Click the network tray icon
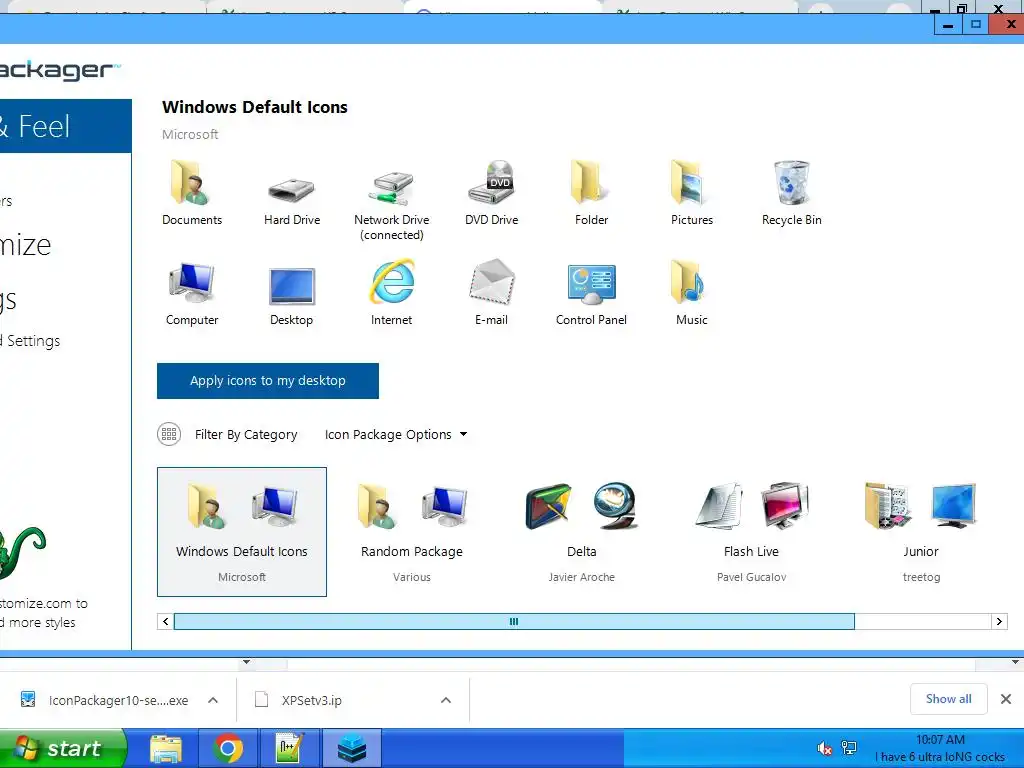The width and height of the screenshot is (1024, 768). [849, 748]
